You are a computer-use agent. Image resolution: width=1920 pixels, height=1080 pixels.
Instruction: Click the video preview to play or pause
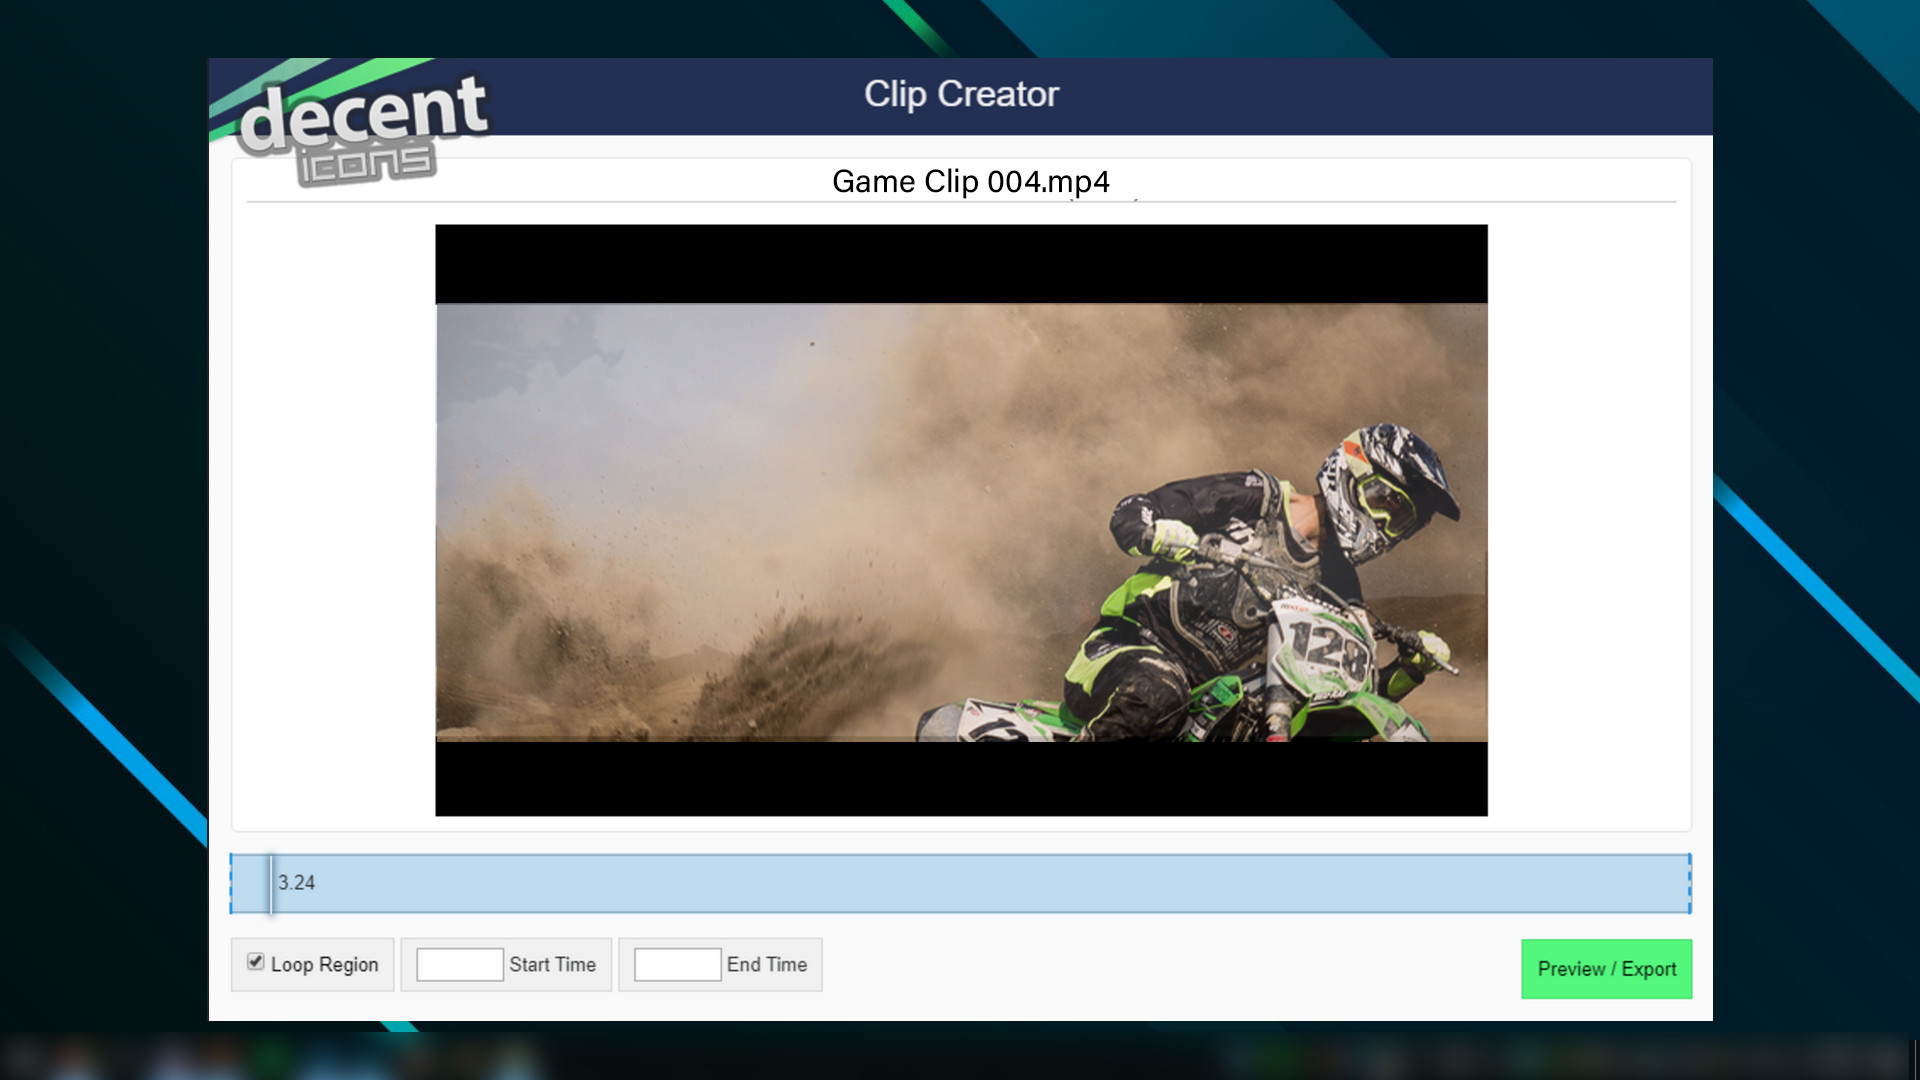point(960,520)
